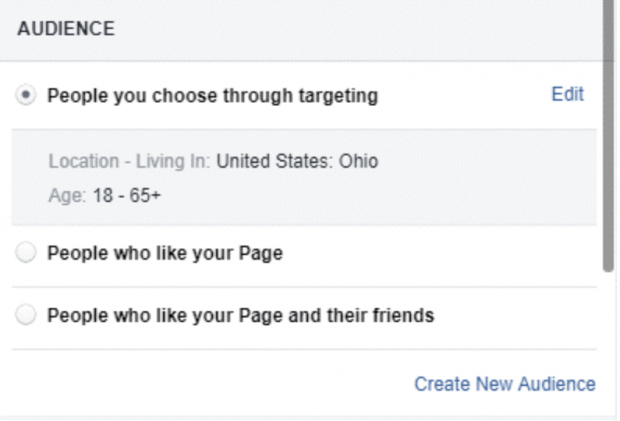Click "People who like your Page and their friends" text
The image size is (620, 421).
click(241, 315)
